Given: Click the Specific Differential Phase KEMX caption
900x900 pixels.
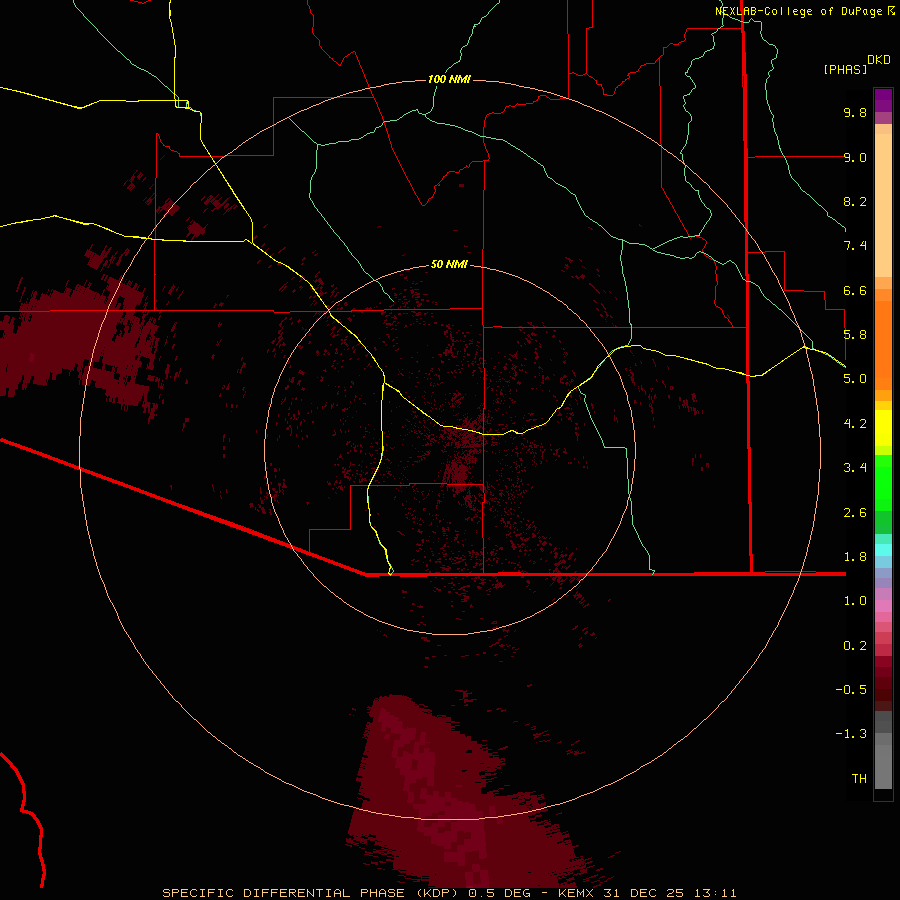Looking at the screenshot, I should click(x=449, y=893).
